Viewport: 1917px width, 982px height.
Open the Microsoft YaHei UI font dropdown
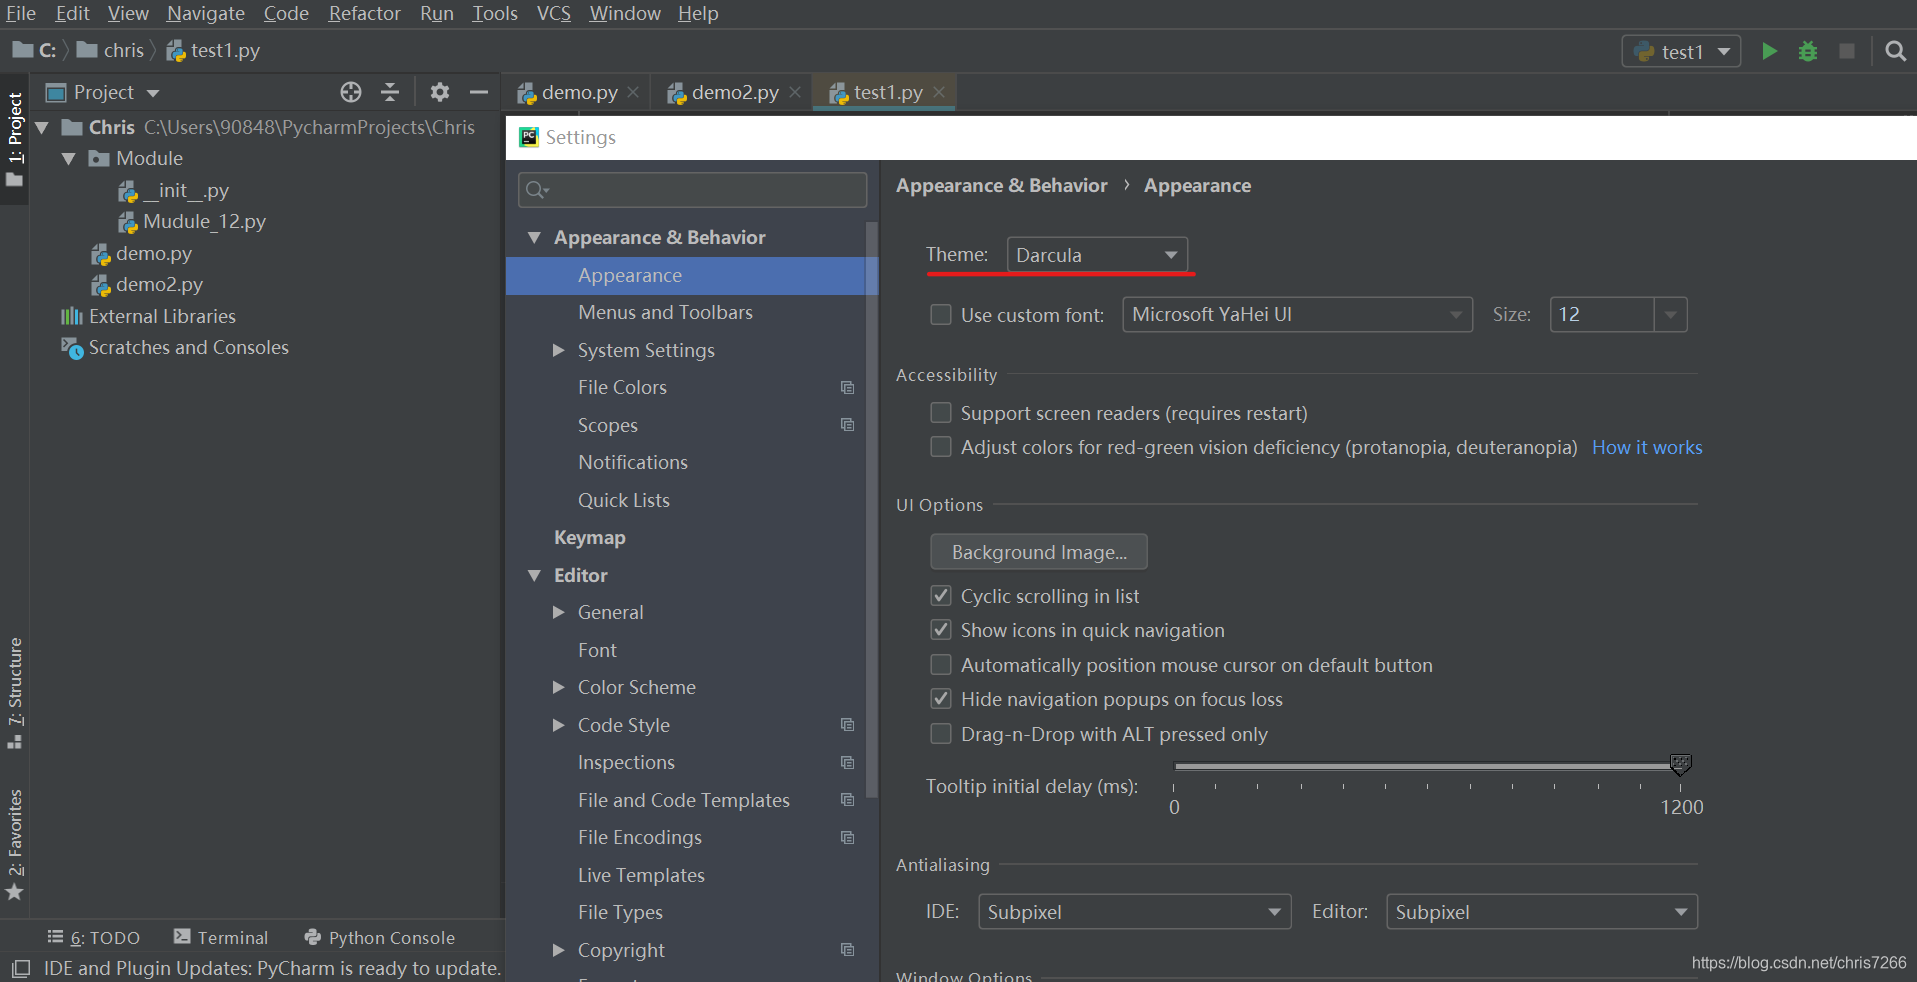pyautogui.click(x=1297, y=315)
